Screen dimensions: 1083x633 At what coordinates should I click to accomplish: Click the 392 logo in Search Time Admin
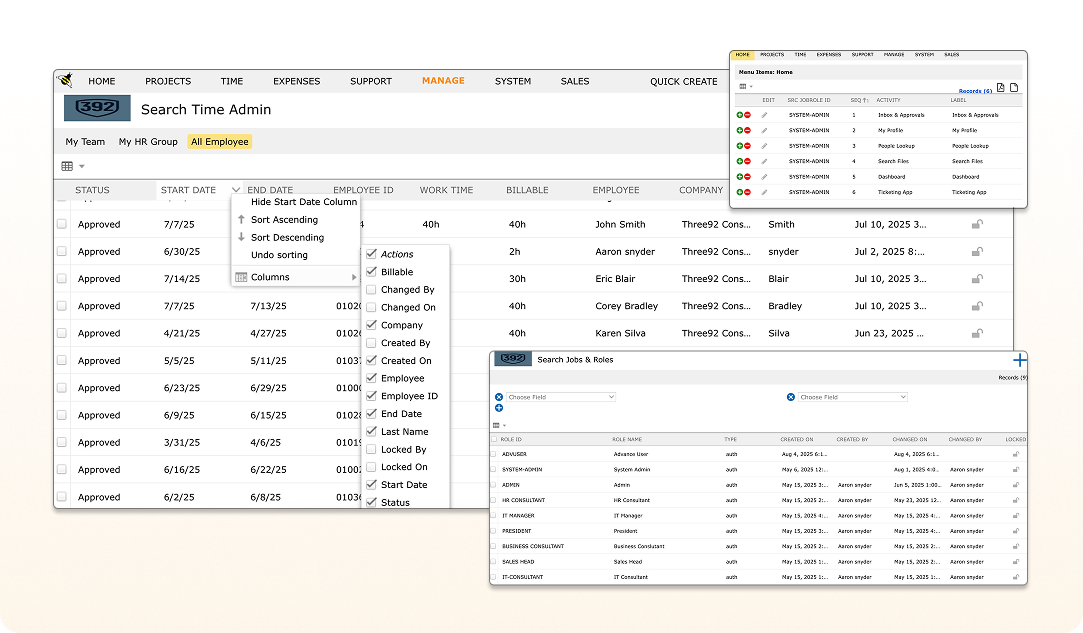(x=97, y=108)
